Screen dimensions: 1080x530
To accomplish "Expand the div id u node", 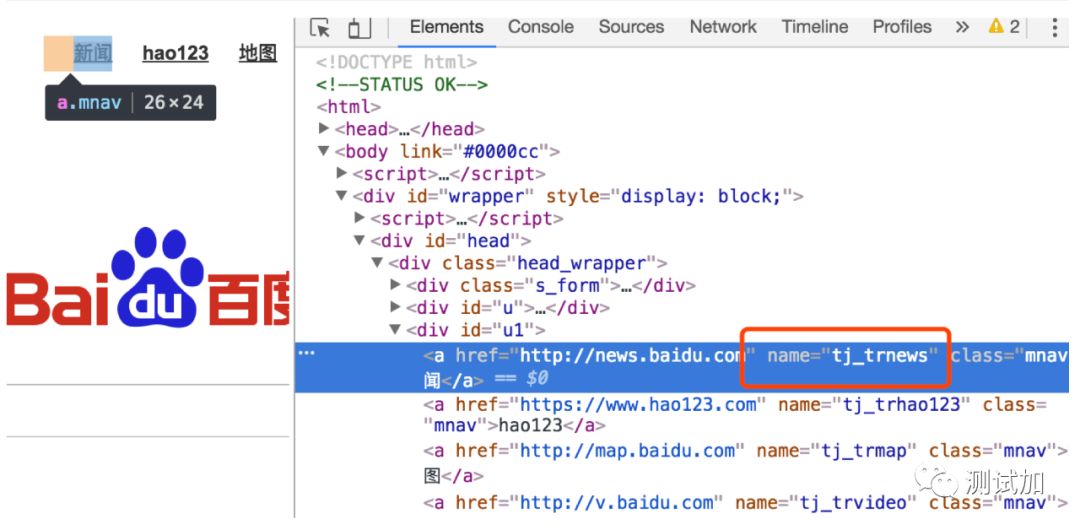I will [x=395, y=307].
